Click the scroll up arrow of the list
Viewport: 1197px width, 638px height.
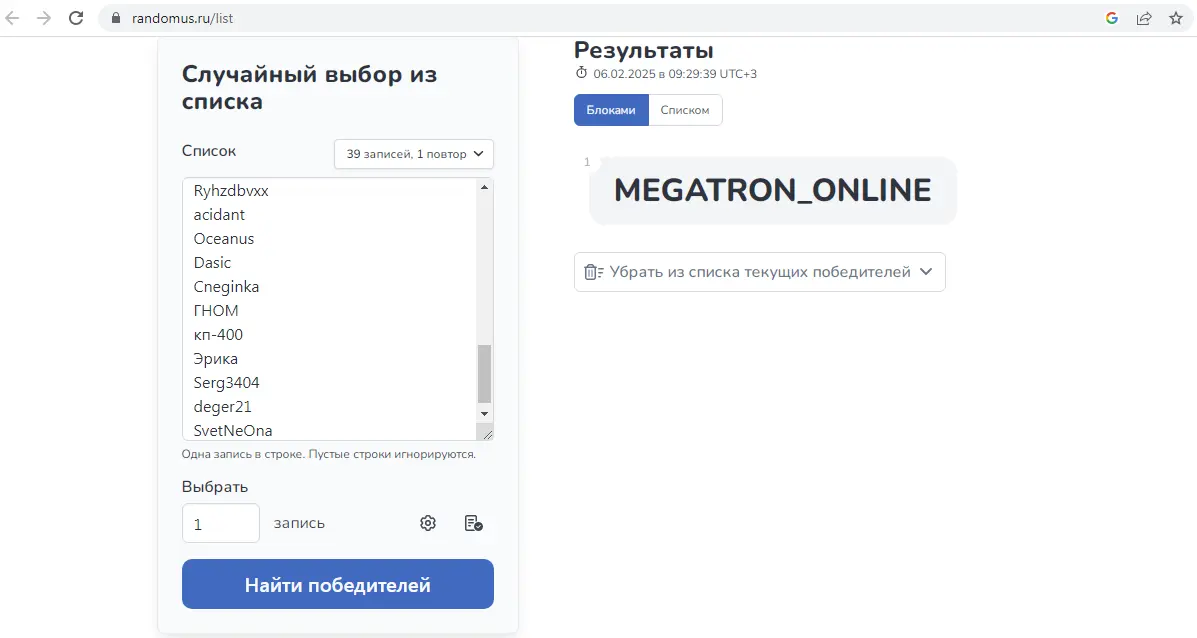click(x=484, y=187)
